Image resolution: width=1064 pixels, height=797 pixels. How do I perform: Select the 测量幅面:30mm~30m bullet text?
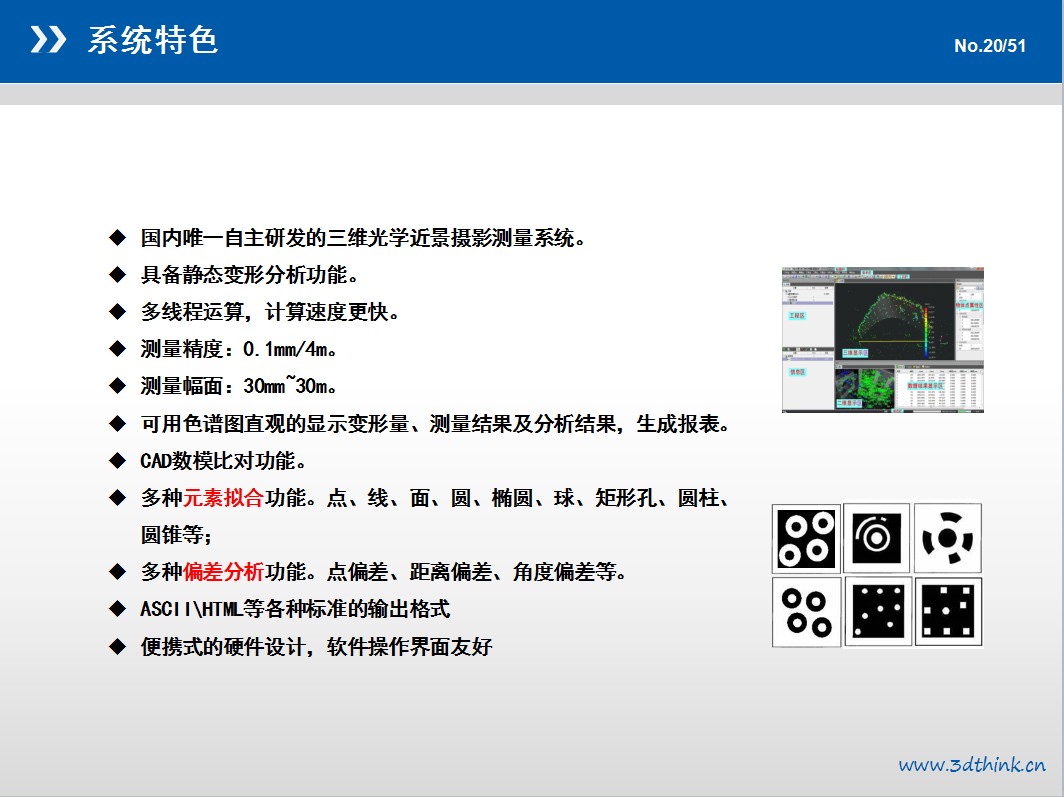click(239, 387)
